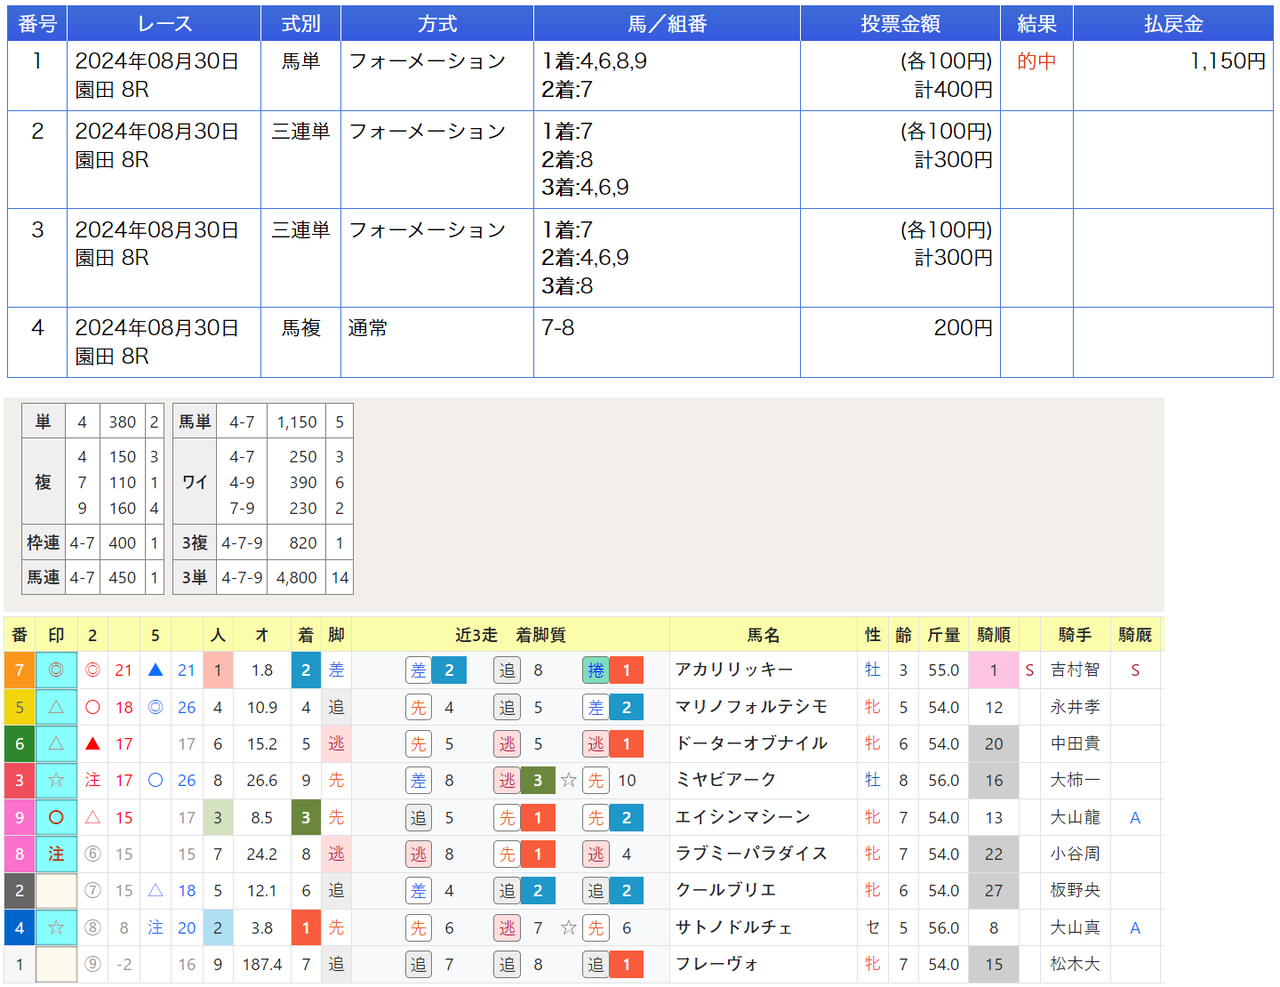1280x987 pixels.
Task: Click the 捲 running-style tag in アカリリッキー's row
Action: pos(596,670)
